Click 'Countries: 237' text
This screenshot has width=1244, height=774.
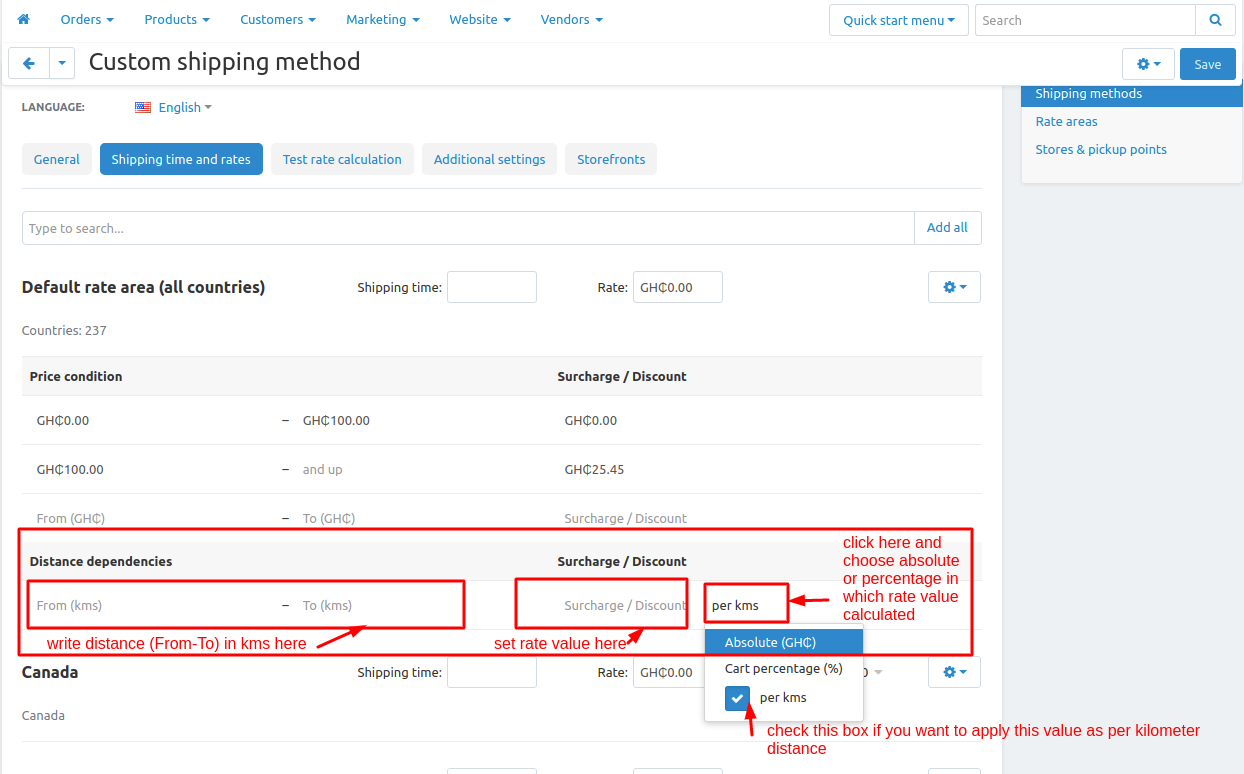pyautogui.click(x=64, y=330)
